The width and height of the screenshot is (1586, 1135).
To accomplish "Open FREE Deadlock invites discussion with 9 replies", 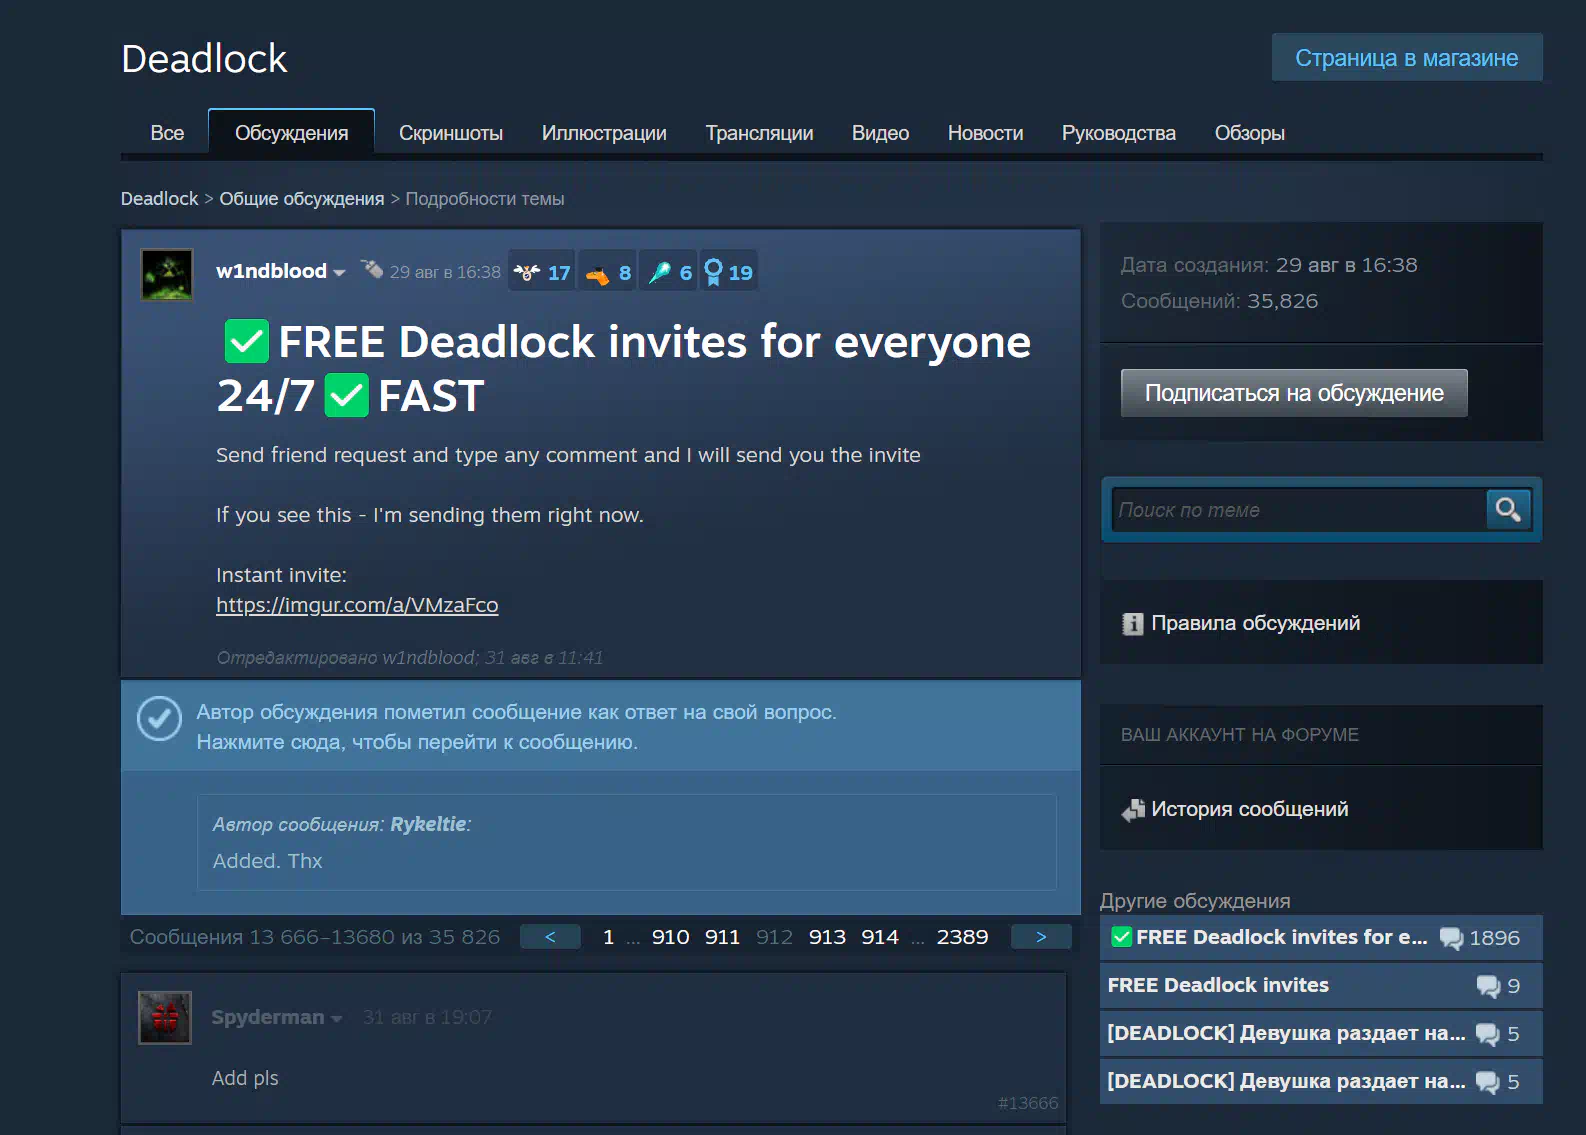I will click(1321, 986).
